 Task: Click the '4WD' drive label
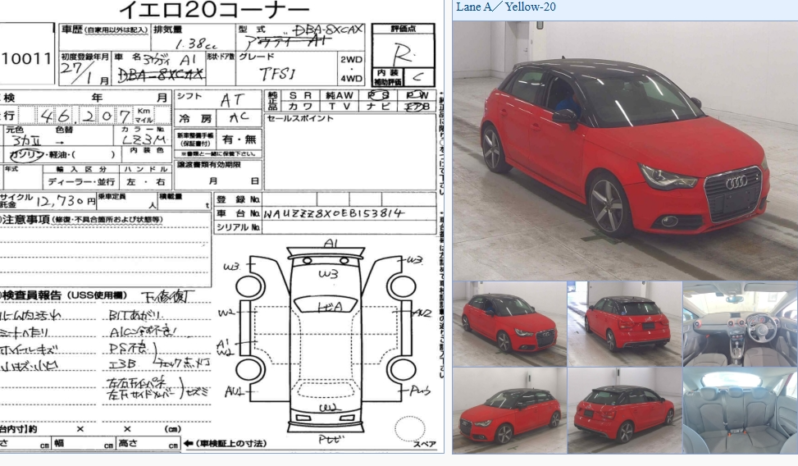351,79
